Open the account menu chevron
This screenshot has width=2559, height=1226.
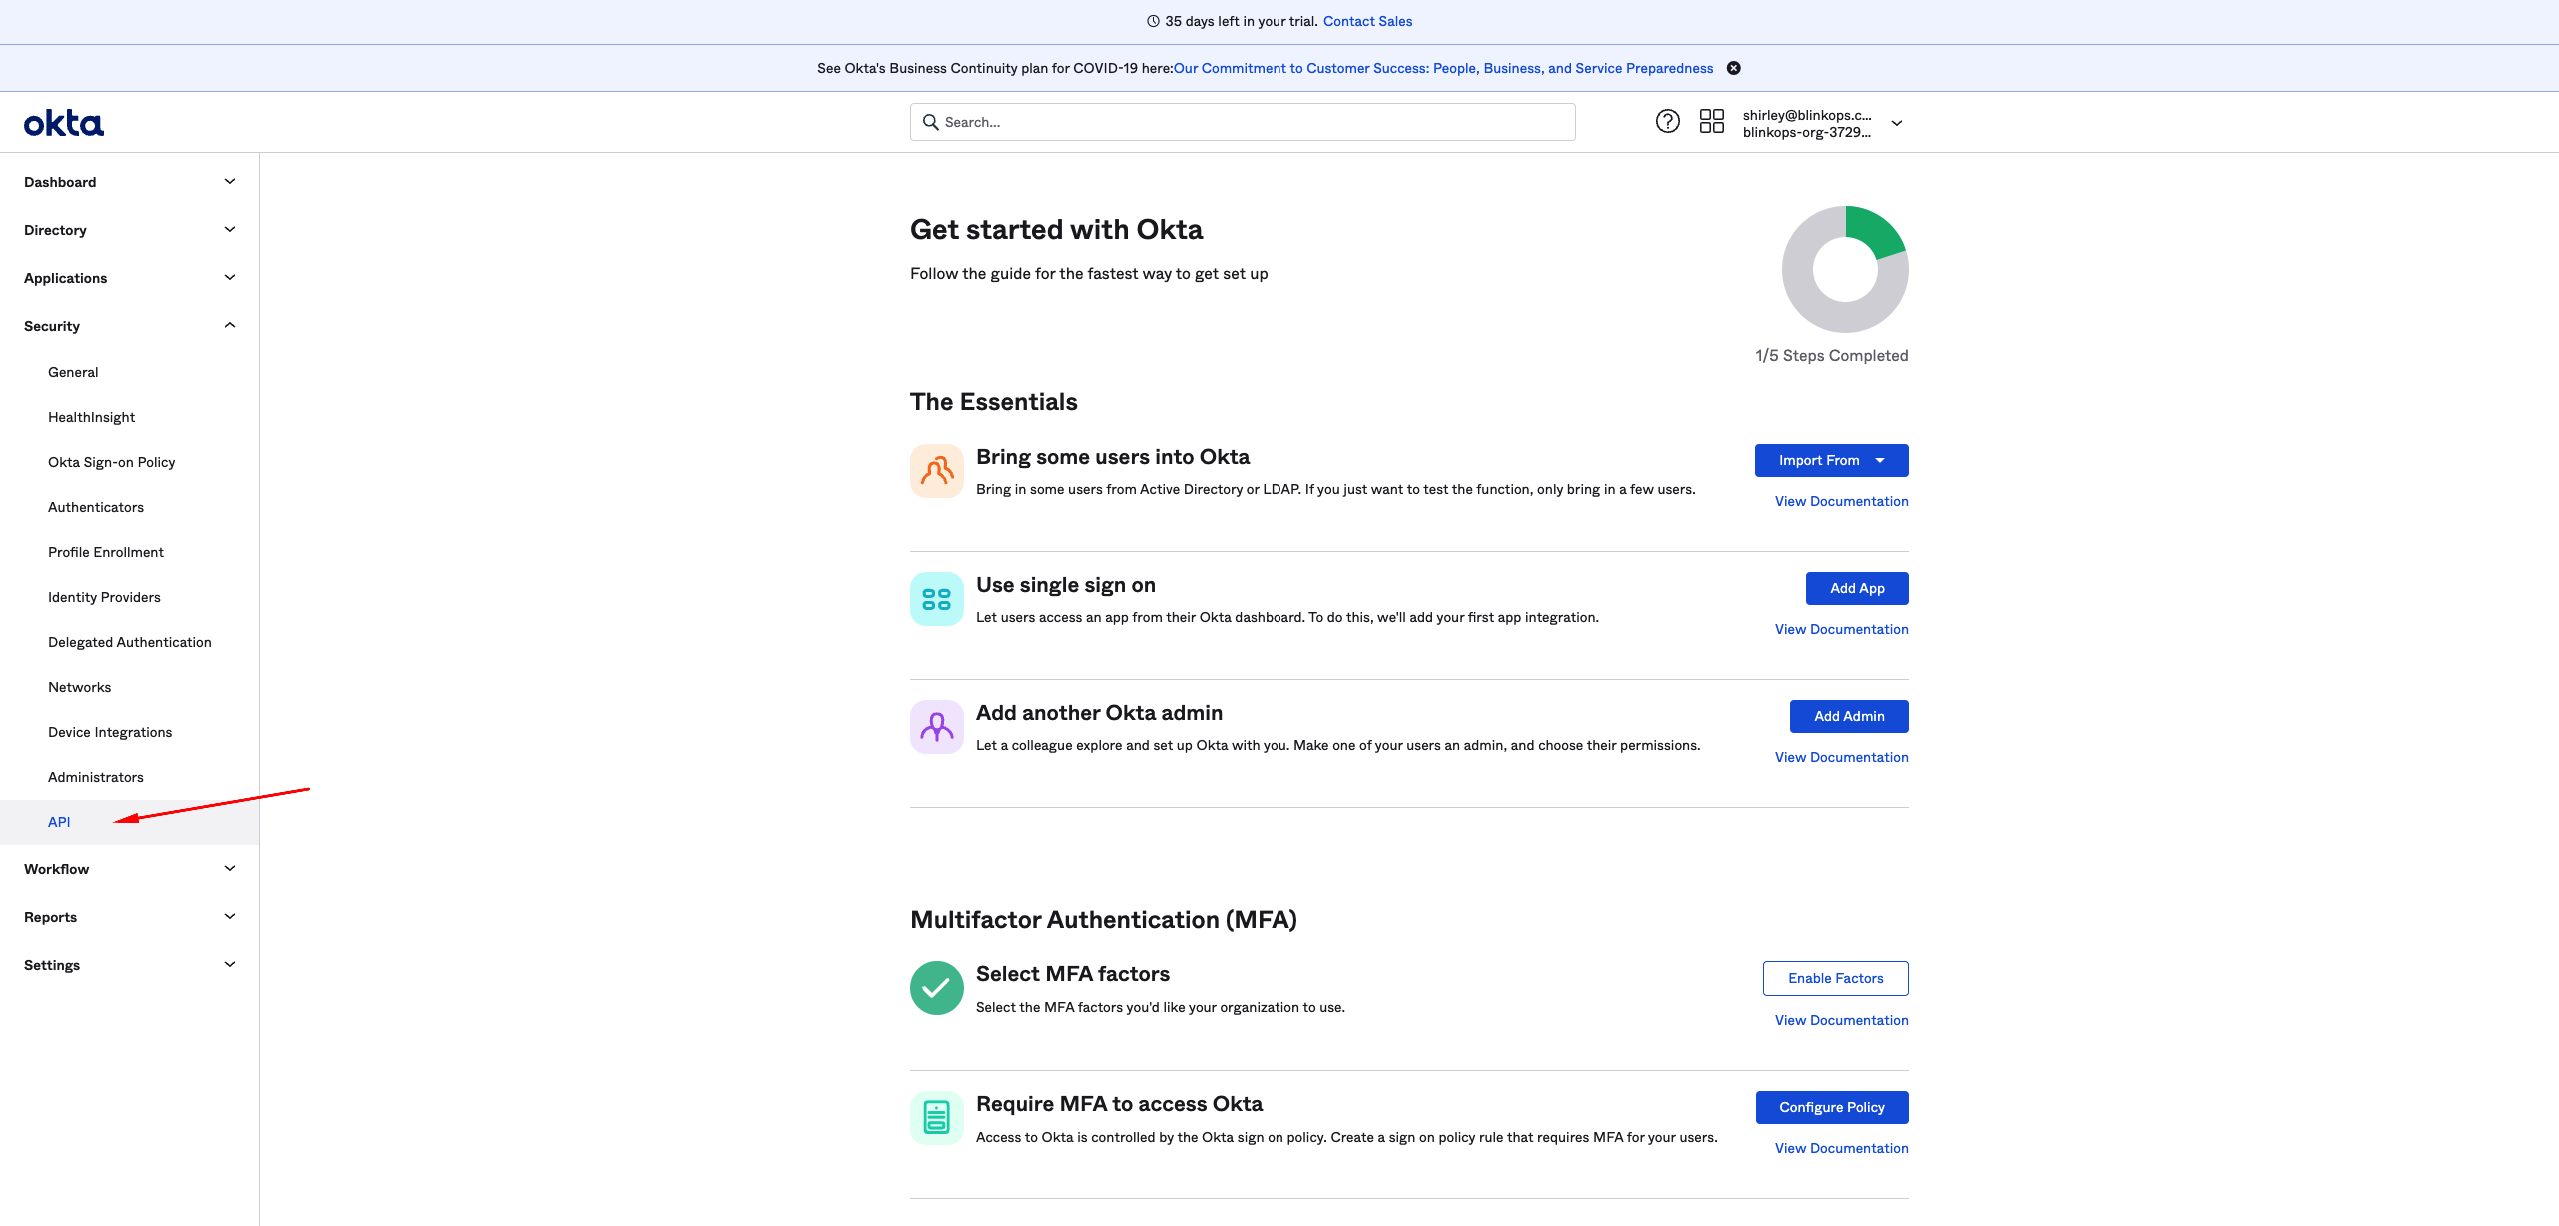1897,123
